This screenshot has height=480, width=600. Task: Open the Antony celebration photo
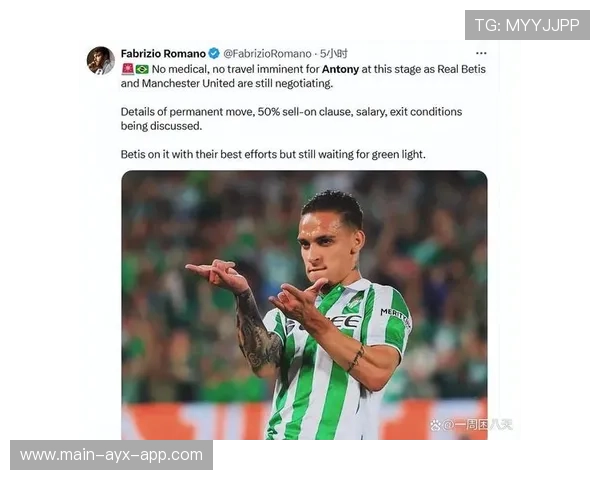click(x=304, y=305)
